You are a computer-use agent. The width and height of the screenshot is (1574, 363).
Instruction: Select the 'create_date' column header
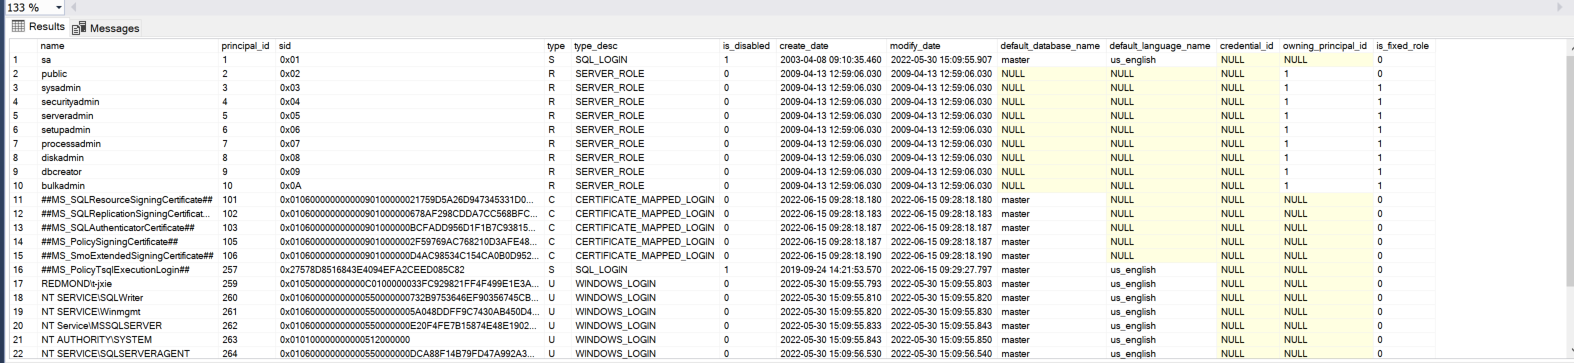pyautogui.click(x=832, y=46)
